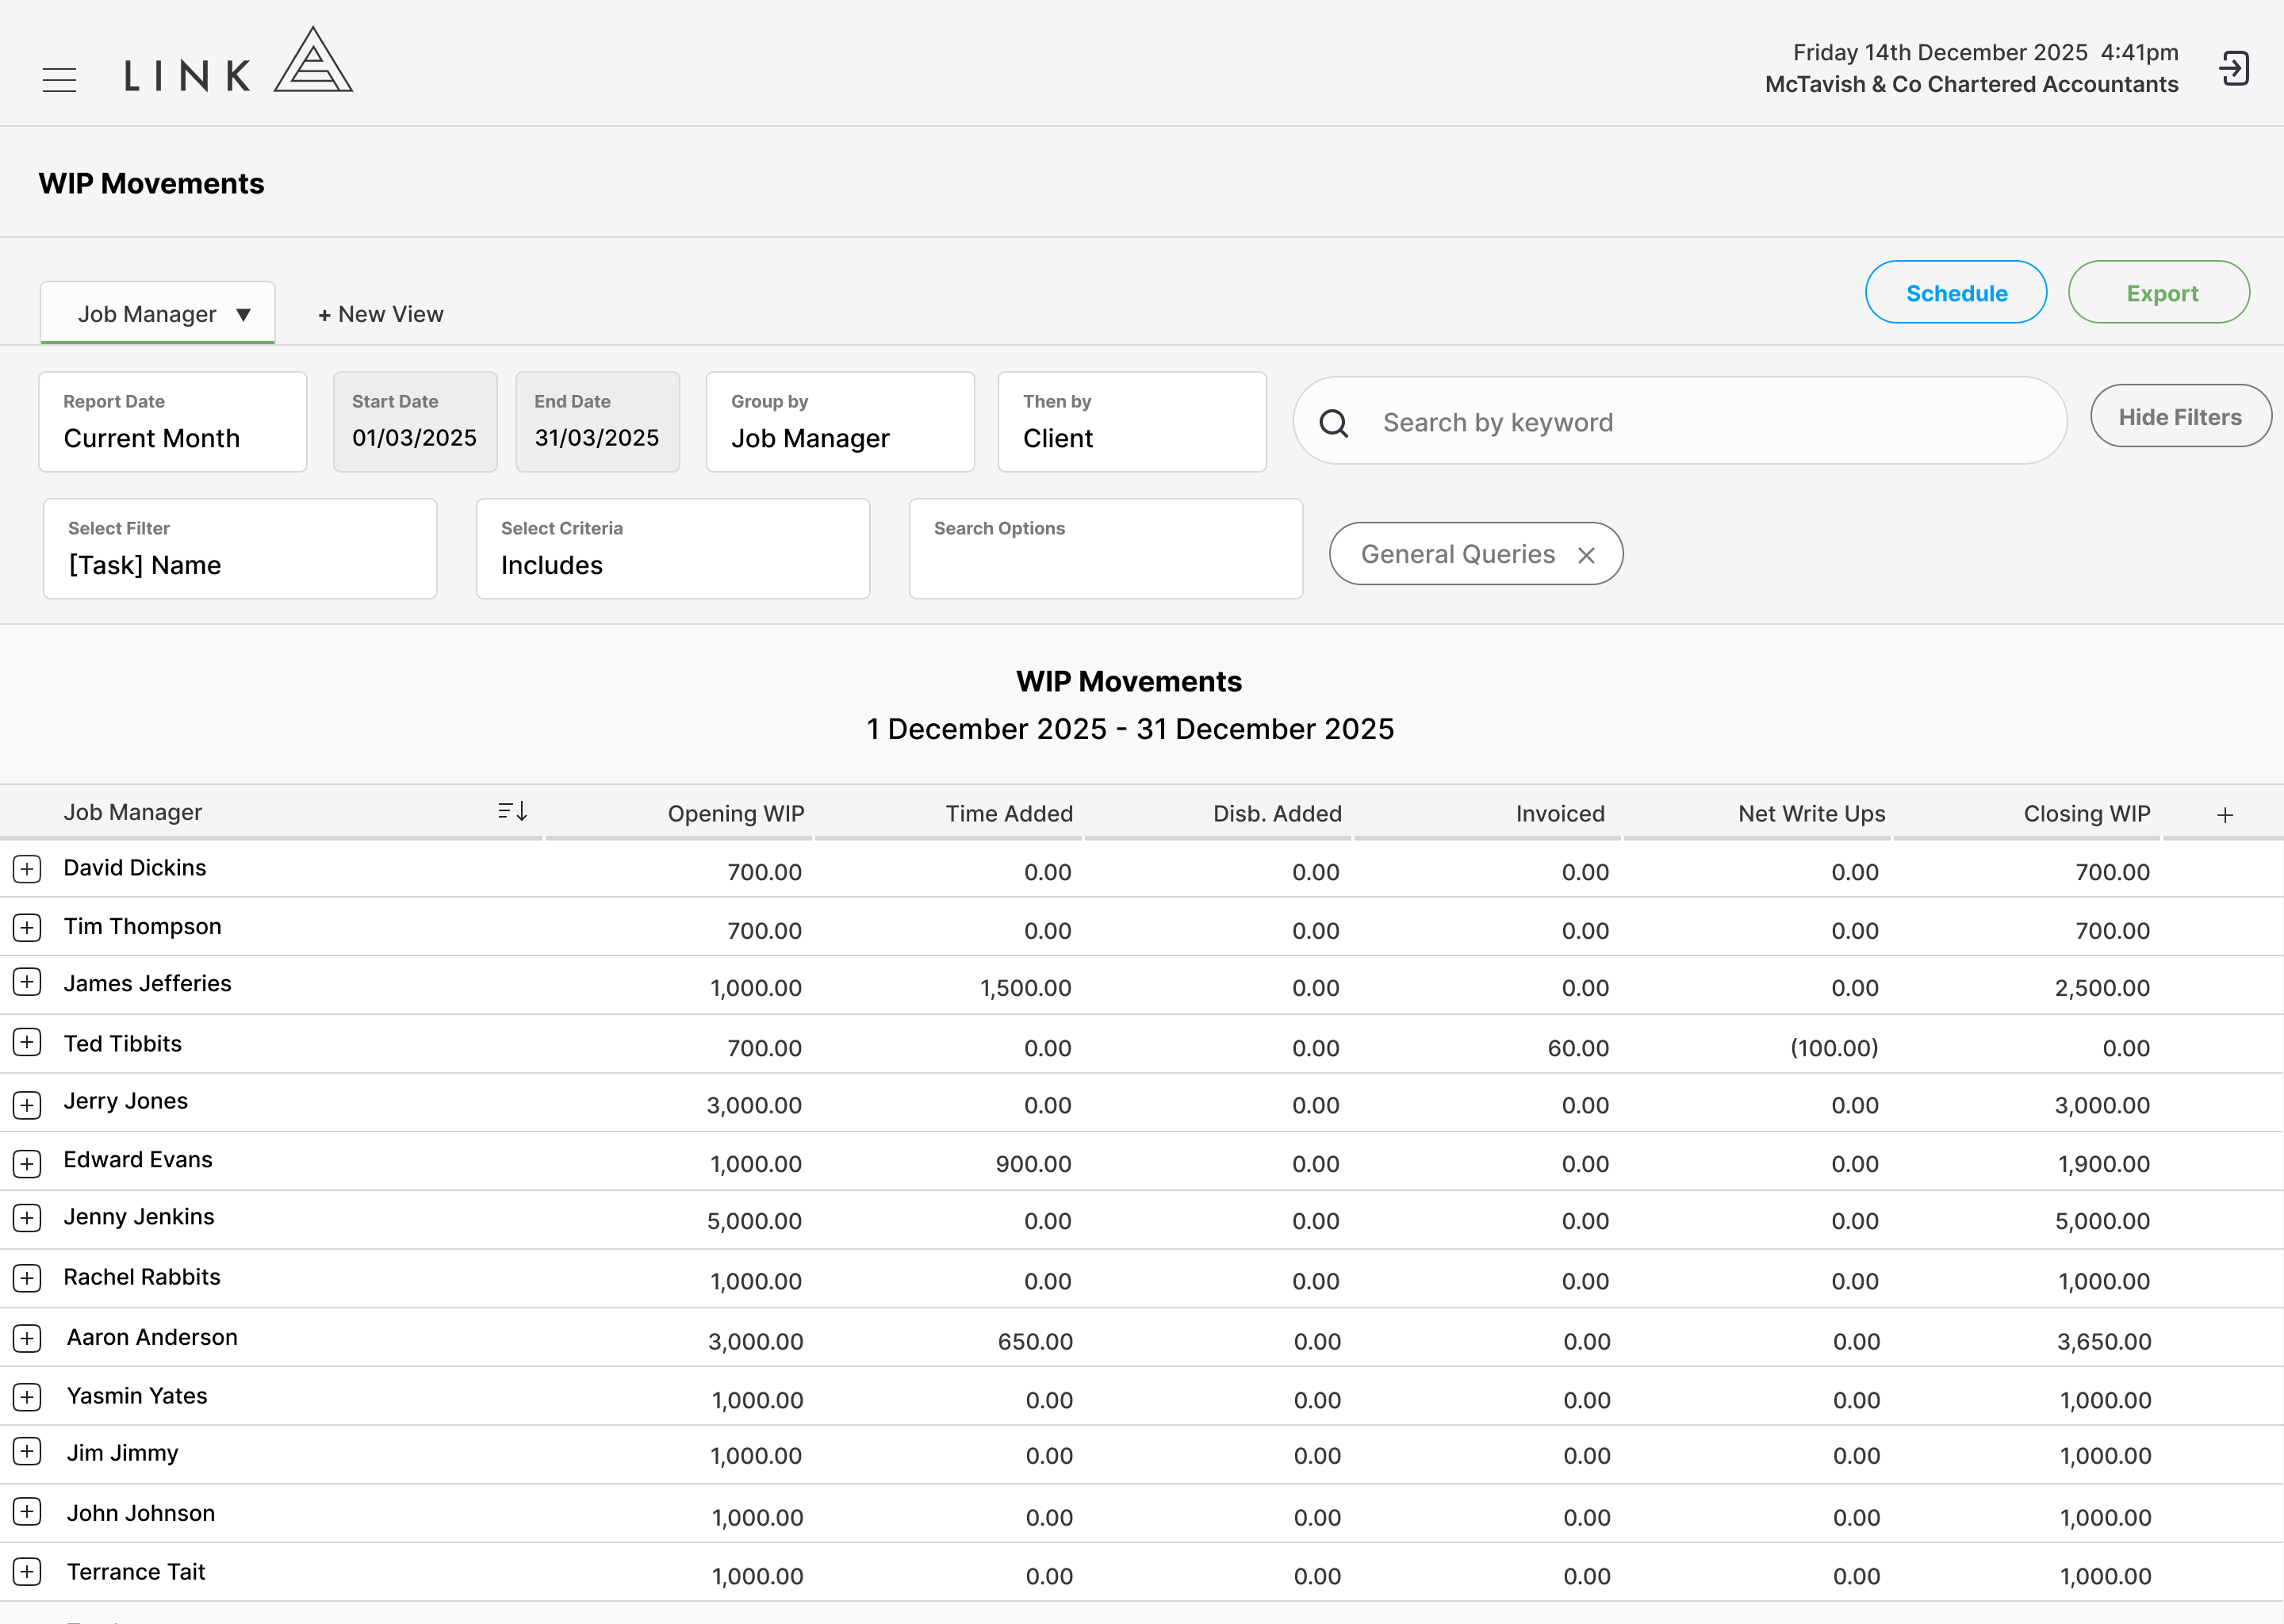Expand the Rachel Rabbits row

(x=27, y=1277)
